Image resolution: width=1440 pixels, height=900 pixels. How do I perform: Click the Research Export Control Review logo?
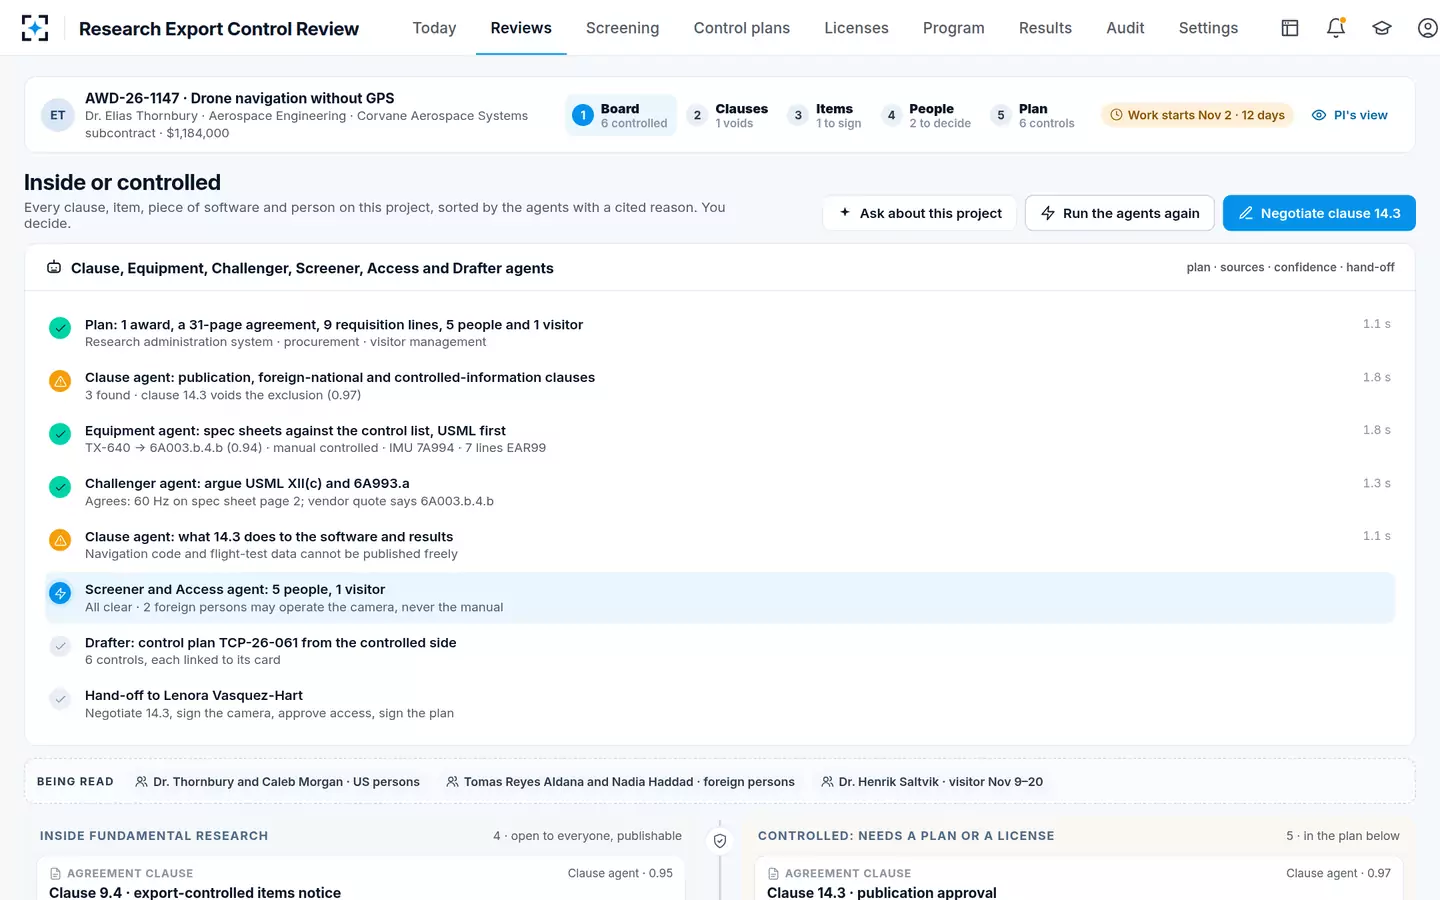coord(35,28)
